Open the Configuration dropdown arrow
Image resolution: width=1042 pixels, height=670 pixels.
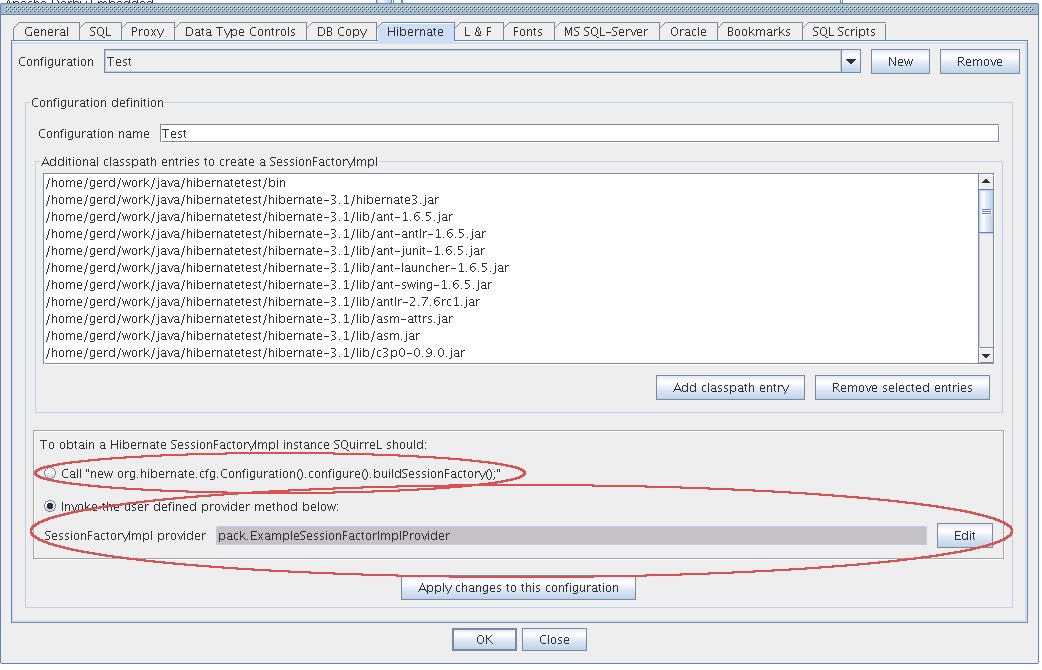point(849,62)
